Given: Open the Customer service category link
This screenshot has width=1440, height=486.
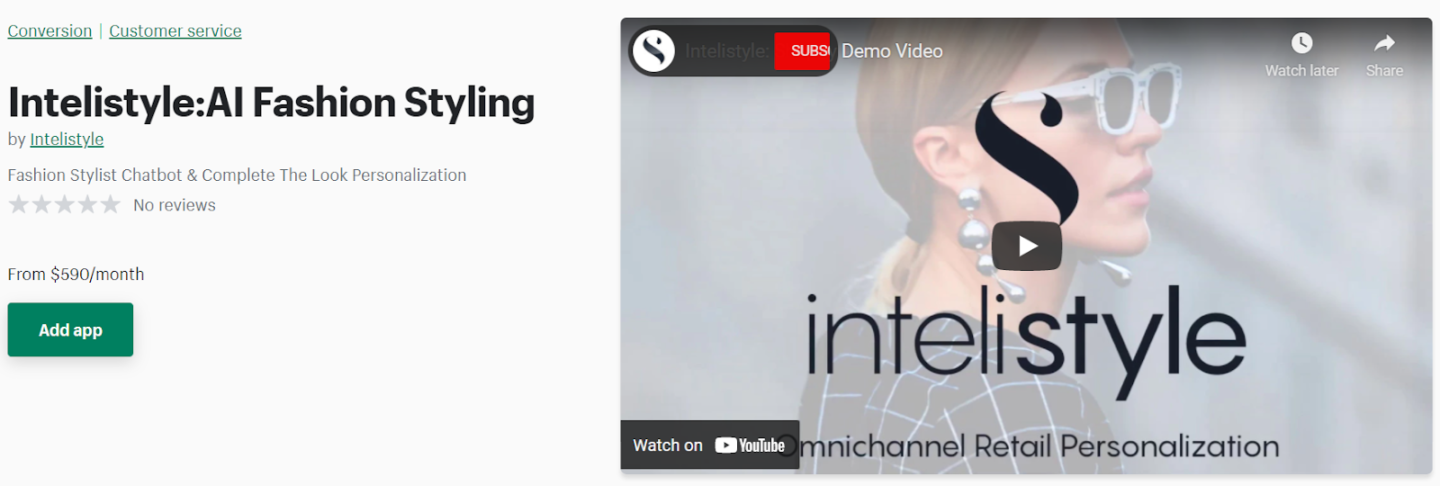Looking at the screenshot, I should click(175, 31).
